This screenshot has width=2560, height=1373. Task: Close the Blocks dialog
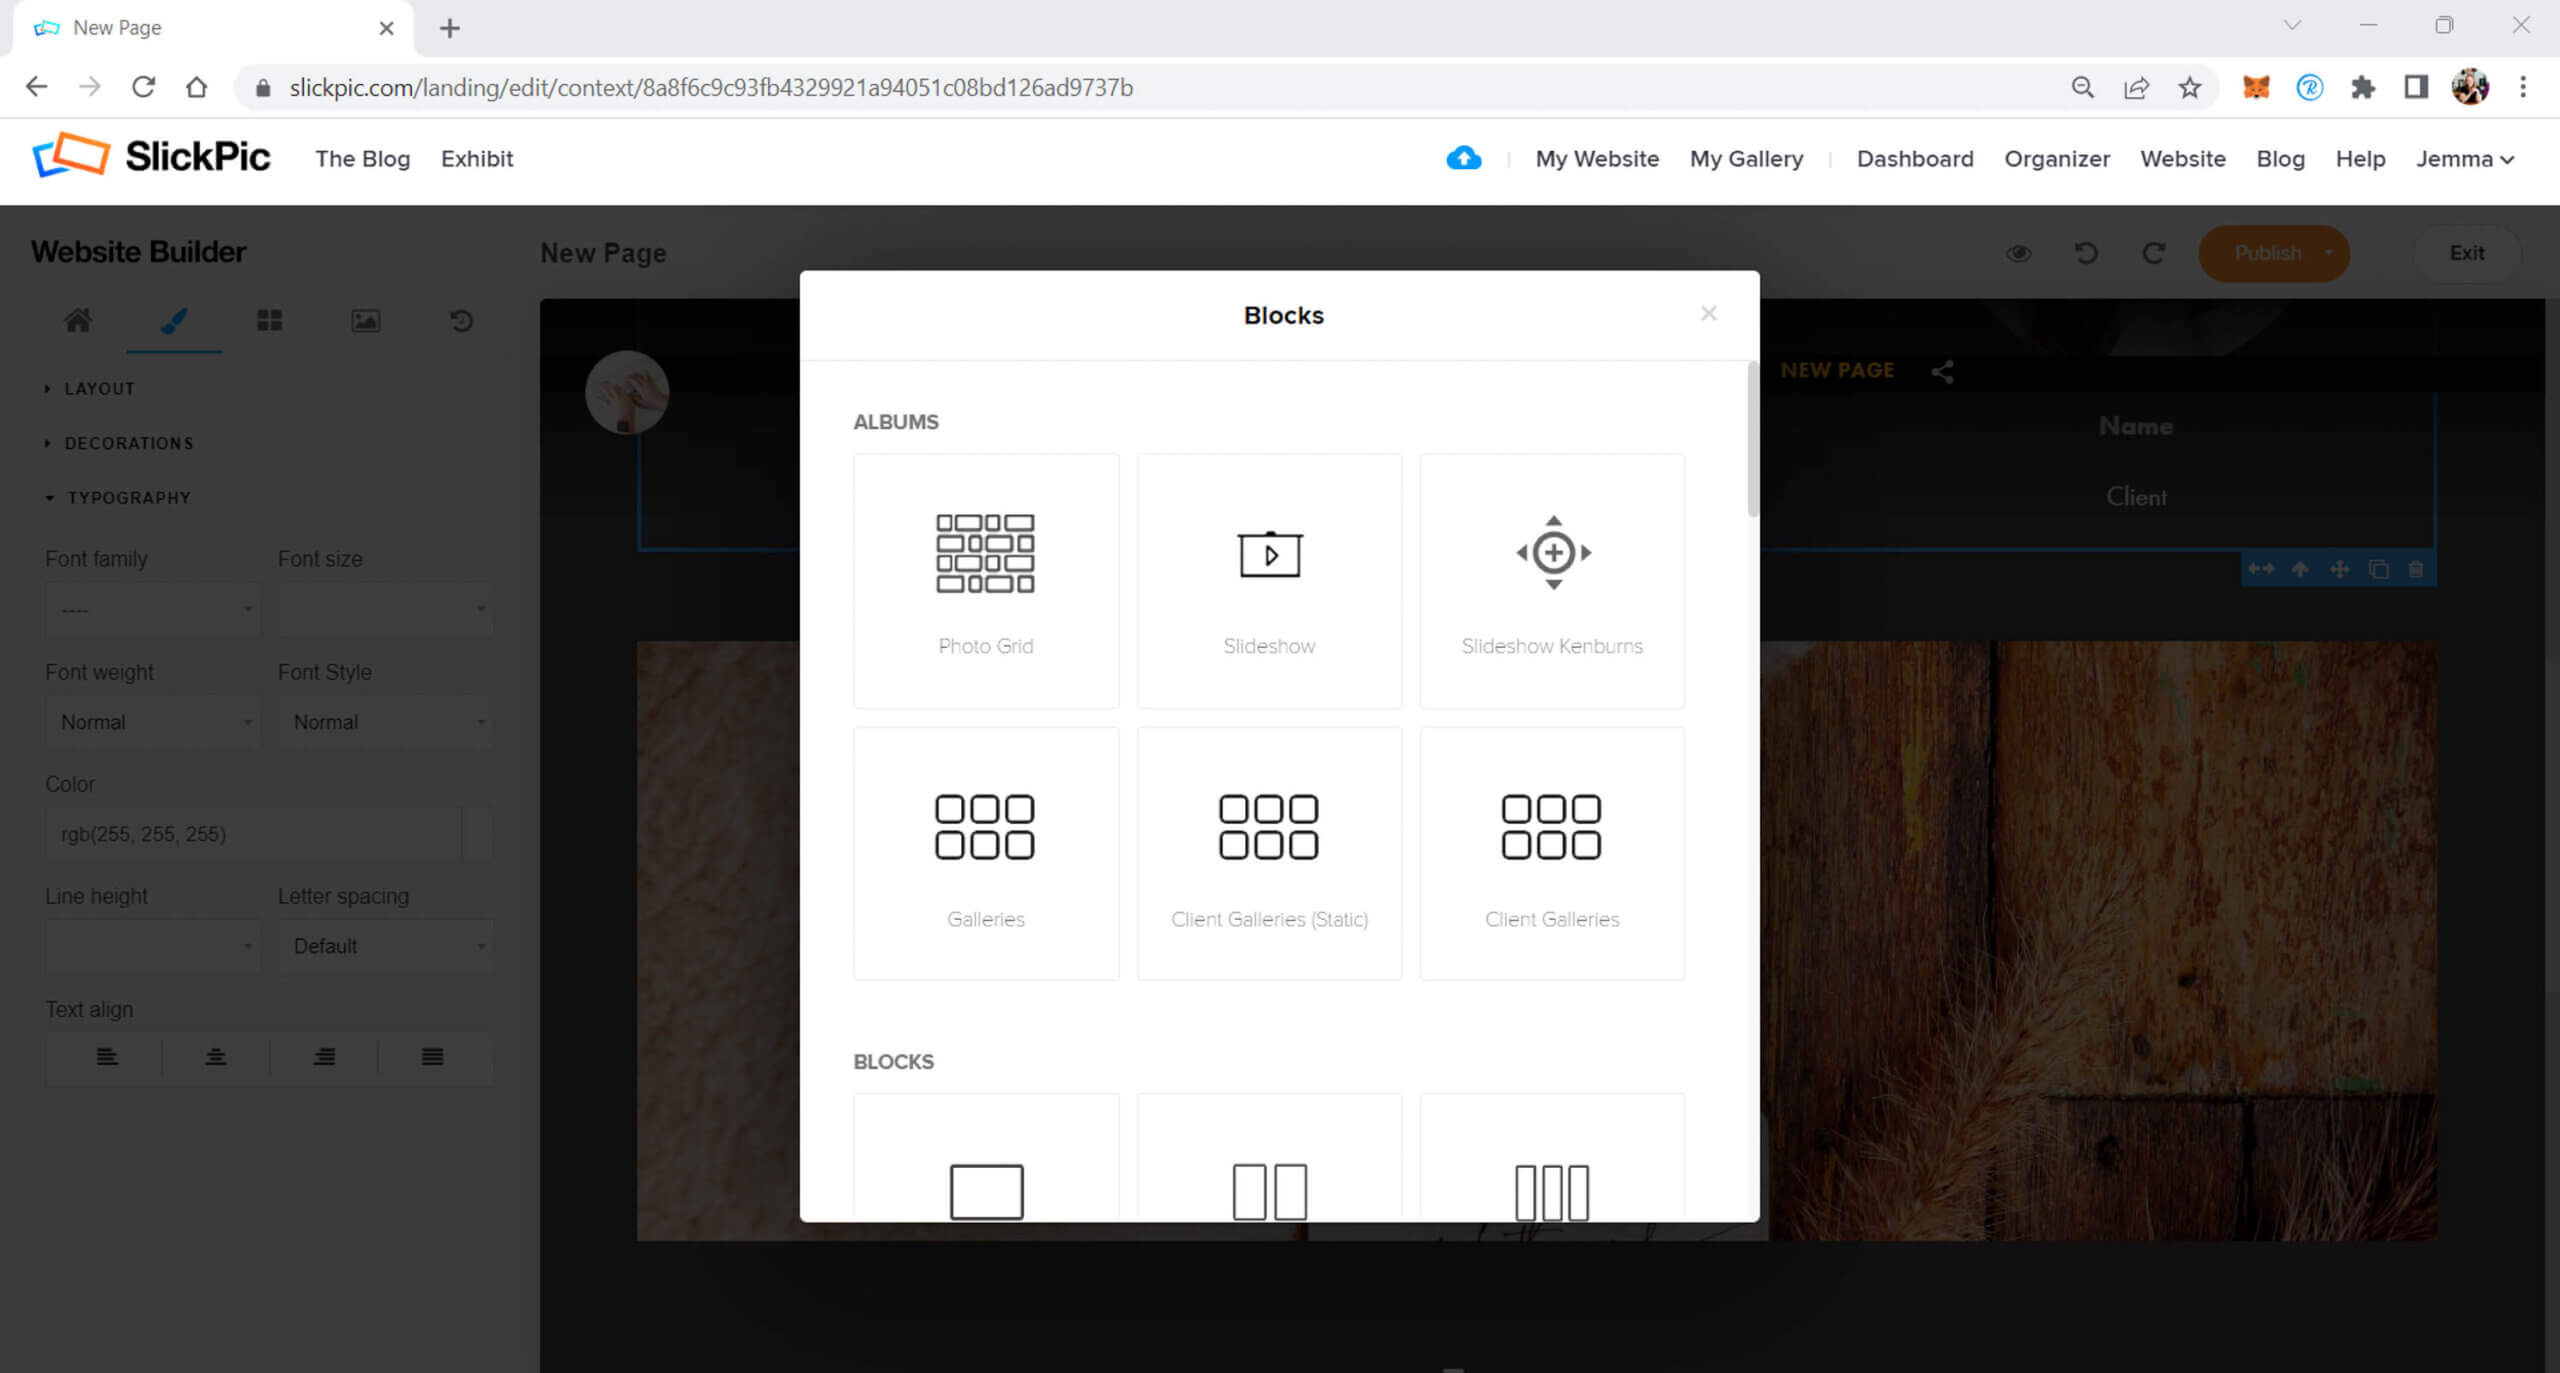point(1708,314)
